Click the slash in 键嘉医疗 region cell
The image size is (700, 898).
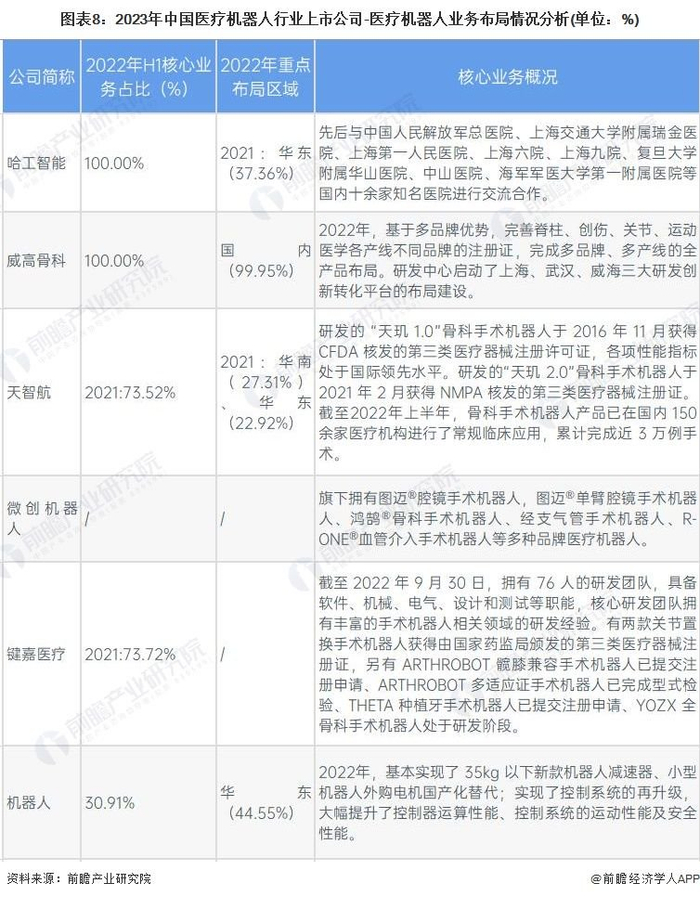(x=223, y=654)
